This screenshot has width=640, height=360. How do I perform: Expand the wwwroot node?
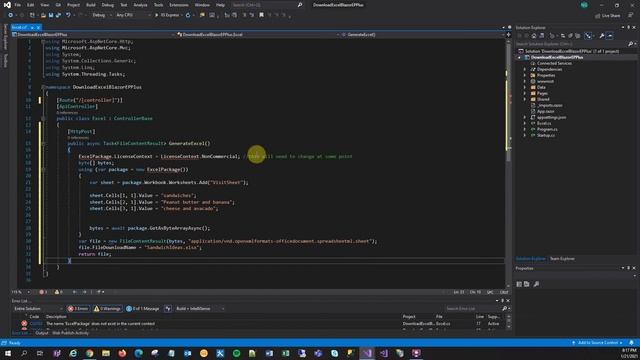pos(525,81)
